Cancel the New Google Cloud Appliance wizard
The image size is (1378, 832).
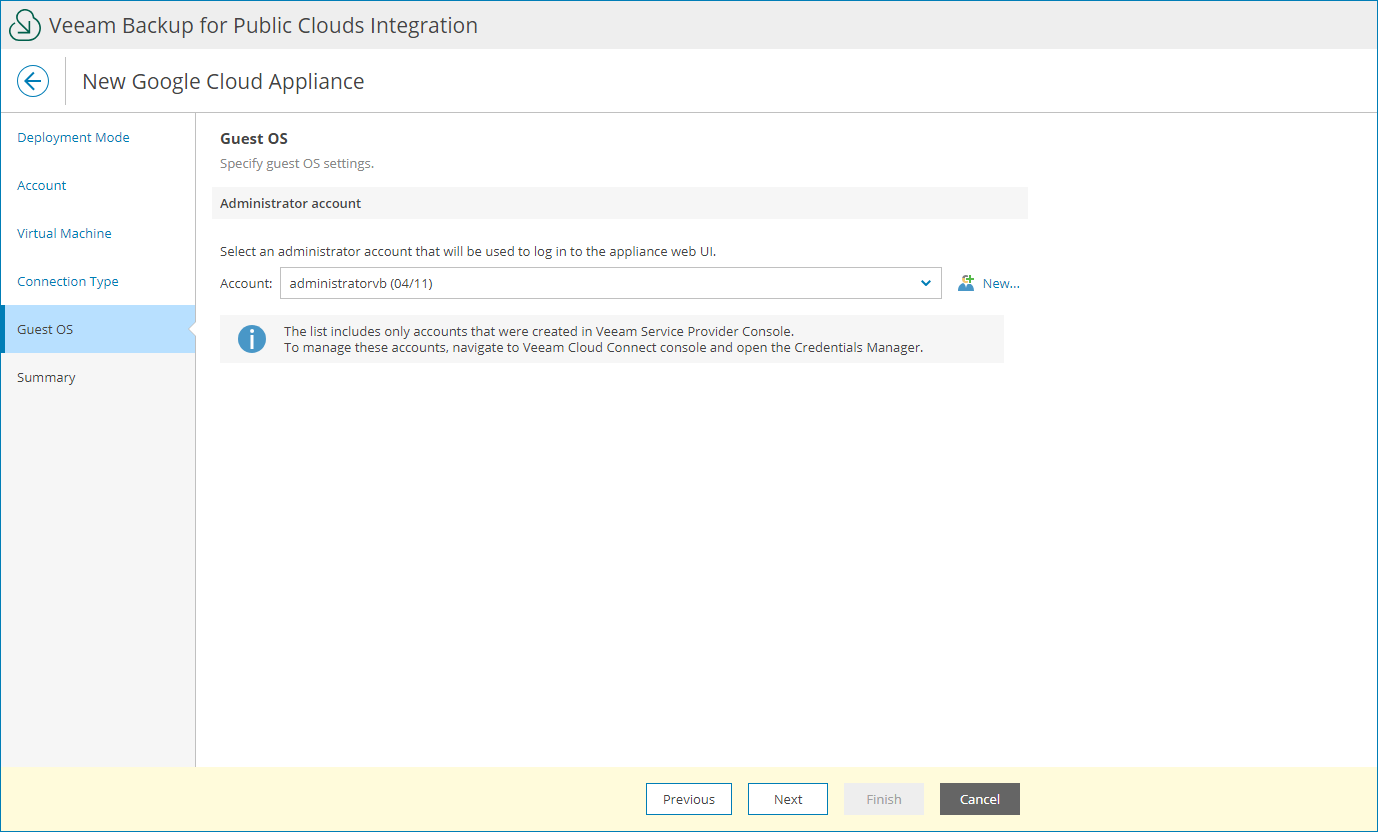coord(979,799)
